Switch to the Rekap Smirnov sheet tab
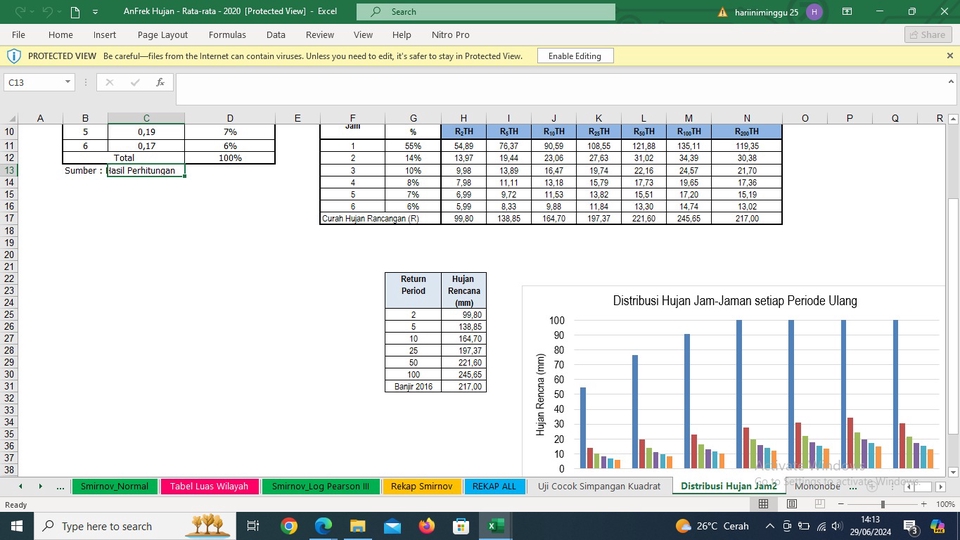Screen dimensions: 960x540 point(421,486)
